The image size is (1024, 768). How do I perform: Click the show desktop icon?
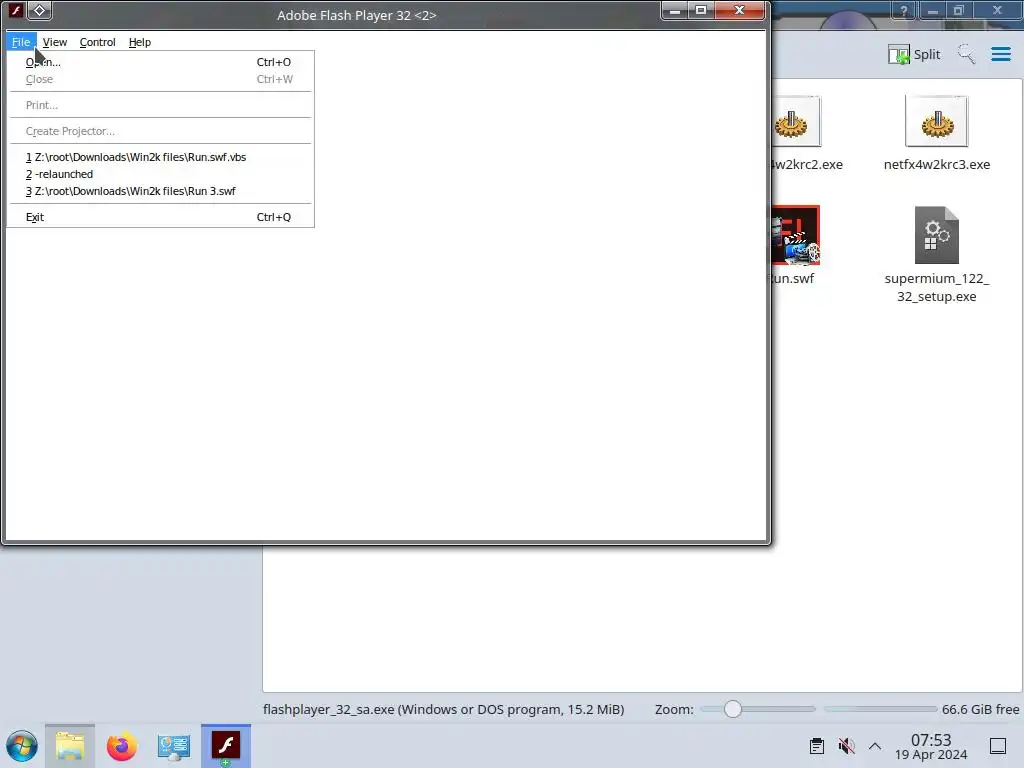pos(997,746)
